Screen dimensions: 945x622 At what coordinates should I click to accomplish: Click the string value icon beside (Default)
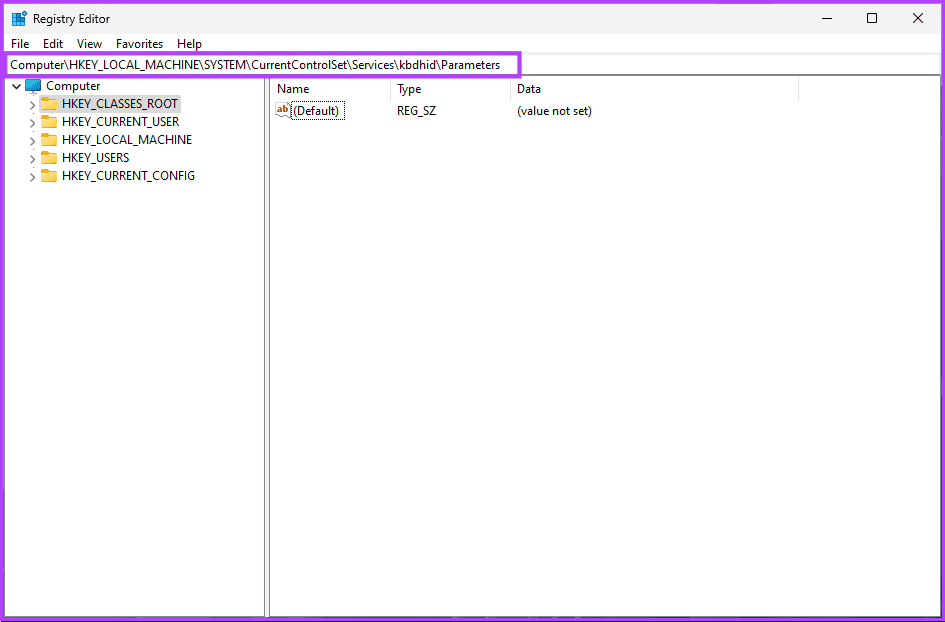click(282, 110)
